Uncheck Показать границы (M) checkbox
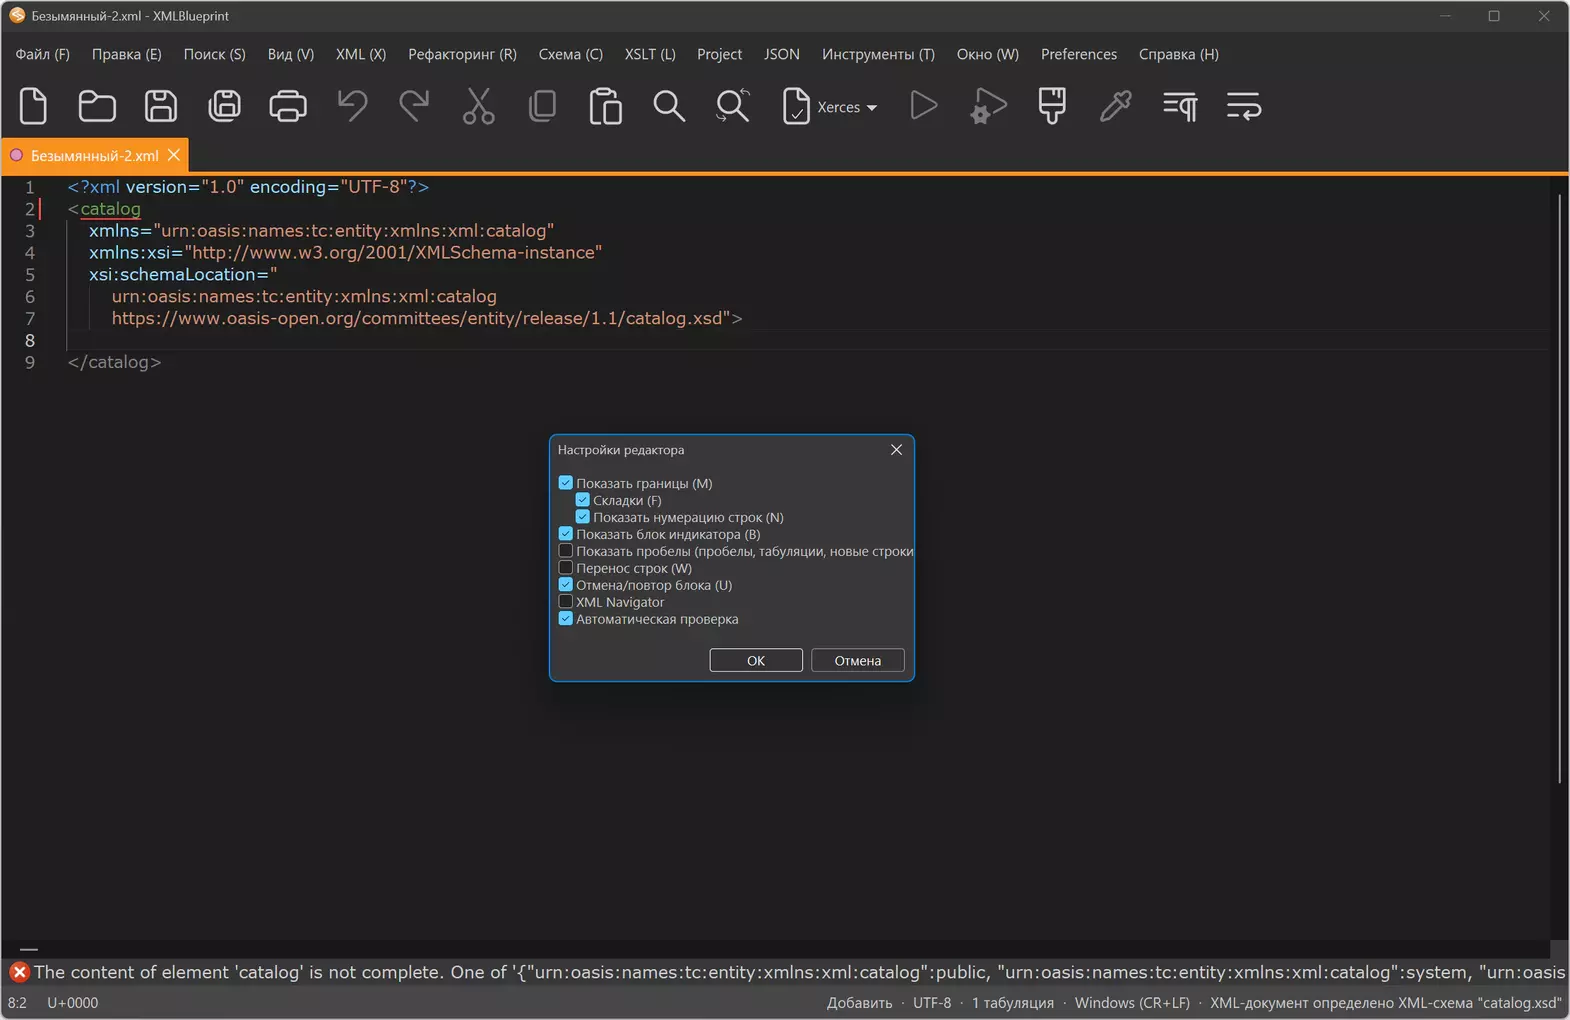1570x1020 pixels. (566, 483)
